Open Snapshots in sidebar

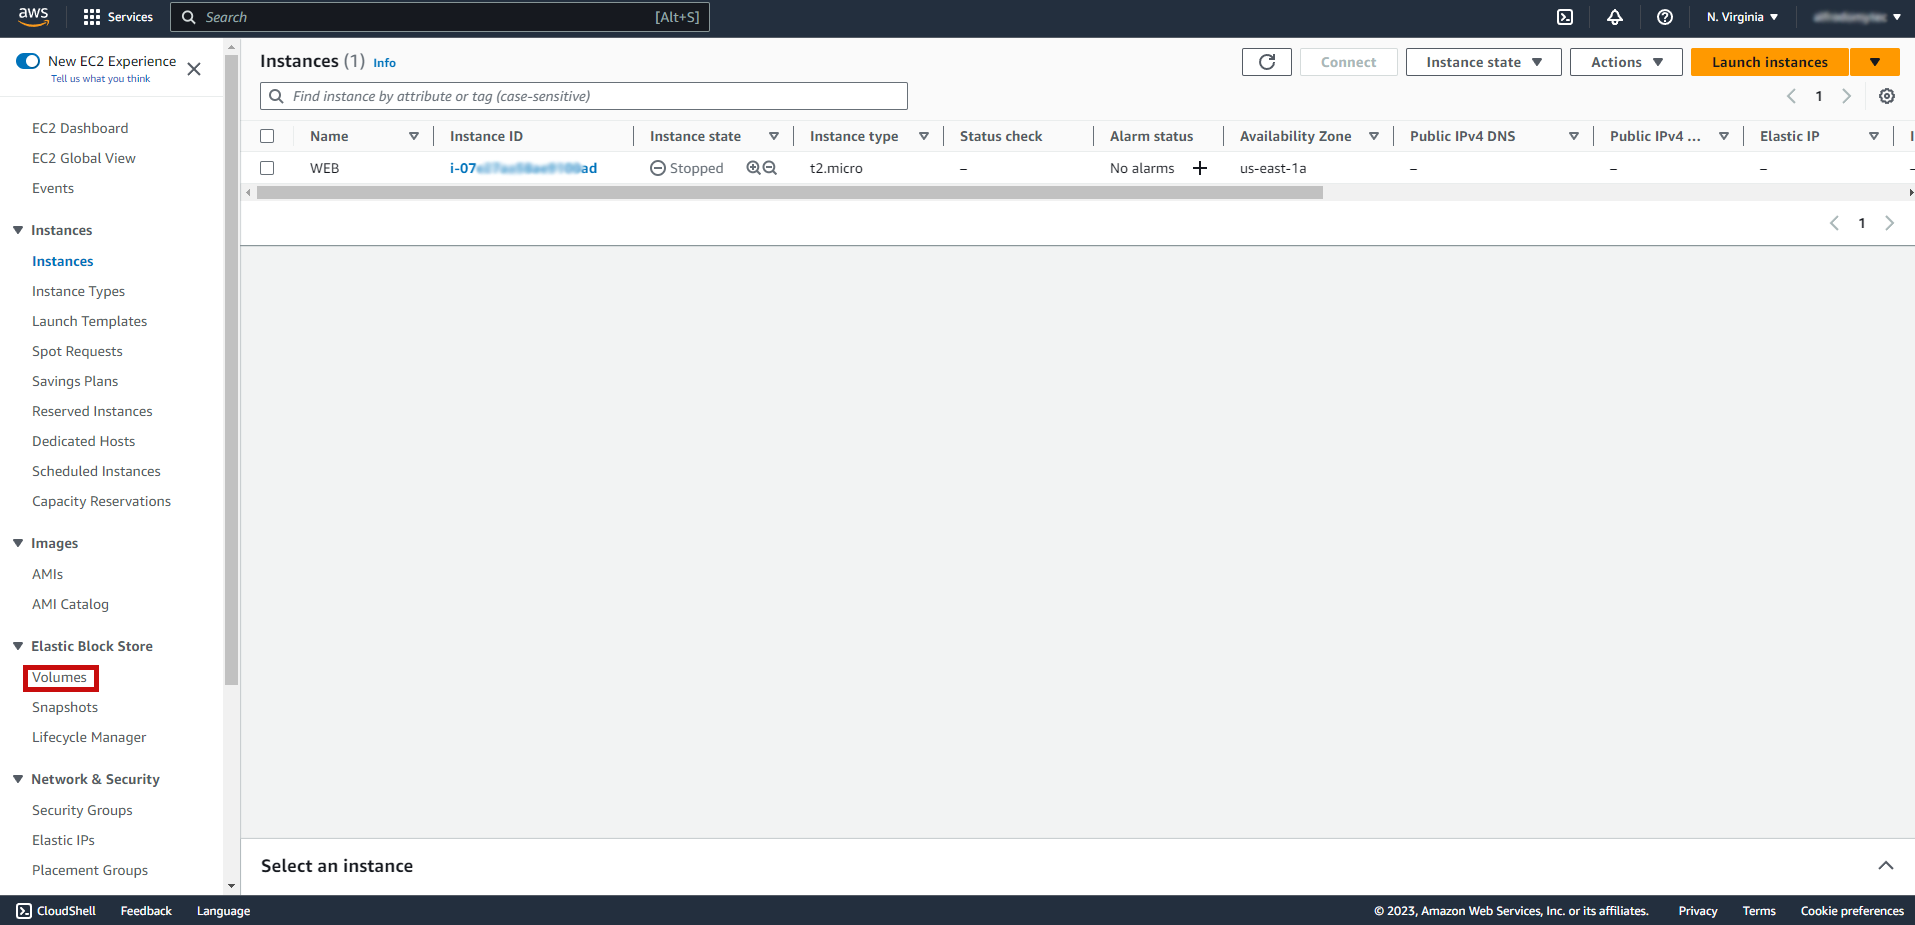coord(65,707)
